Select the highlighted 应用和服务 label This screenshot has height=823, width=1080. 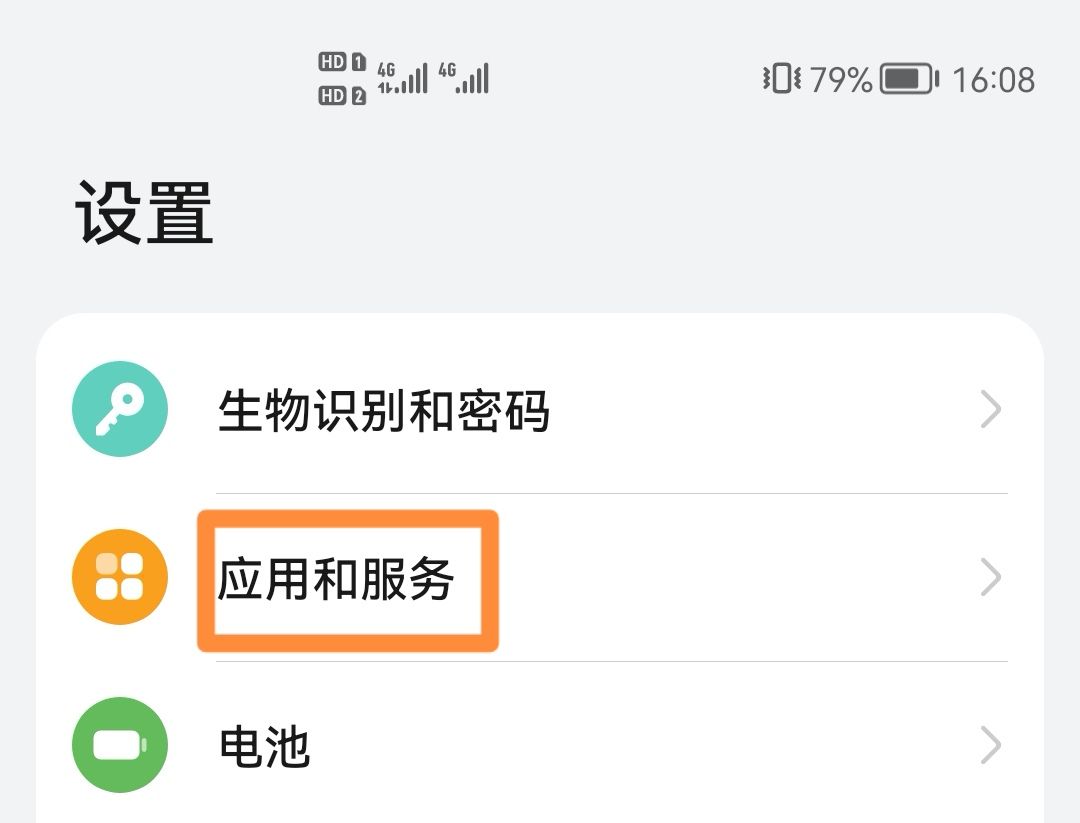[337, 579]
